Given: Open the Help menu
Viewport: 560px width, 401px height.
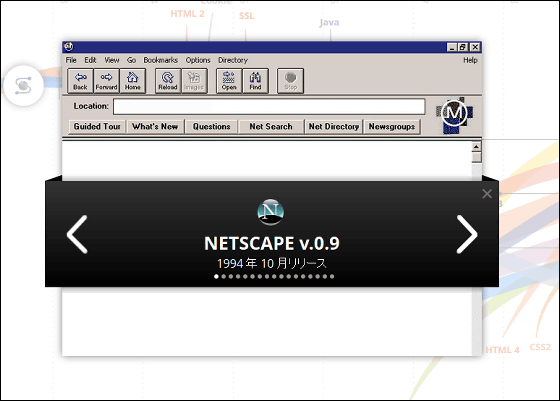Looking at the screenshot, I should coord(470,60).
